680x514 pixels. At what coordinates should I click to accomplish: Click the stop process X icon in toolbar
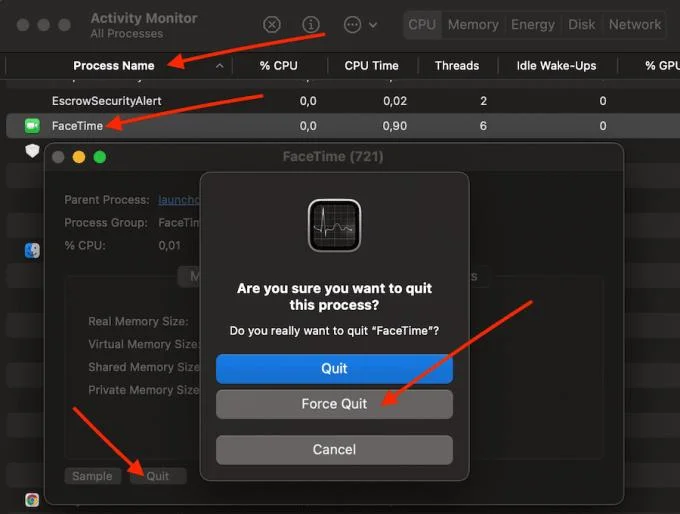[x=272, y=25]
